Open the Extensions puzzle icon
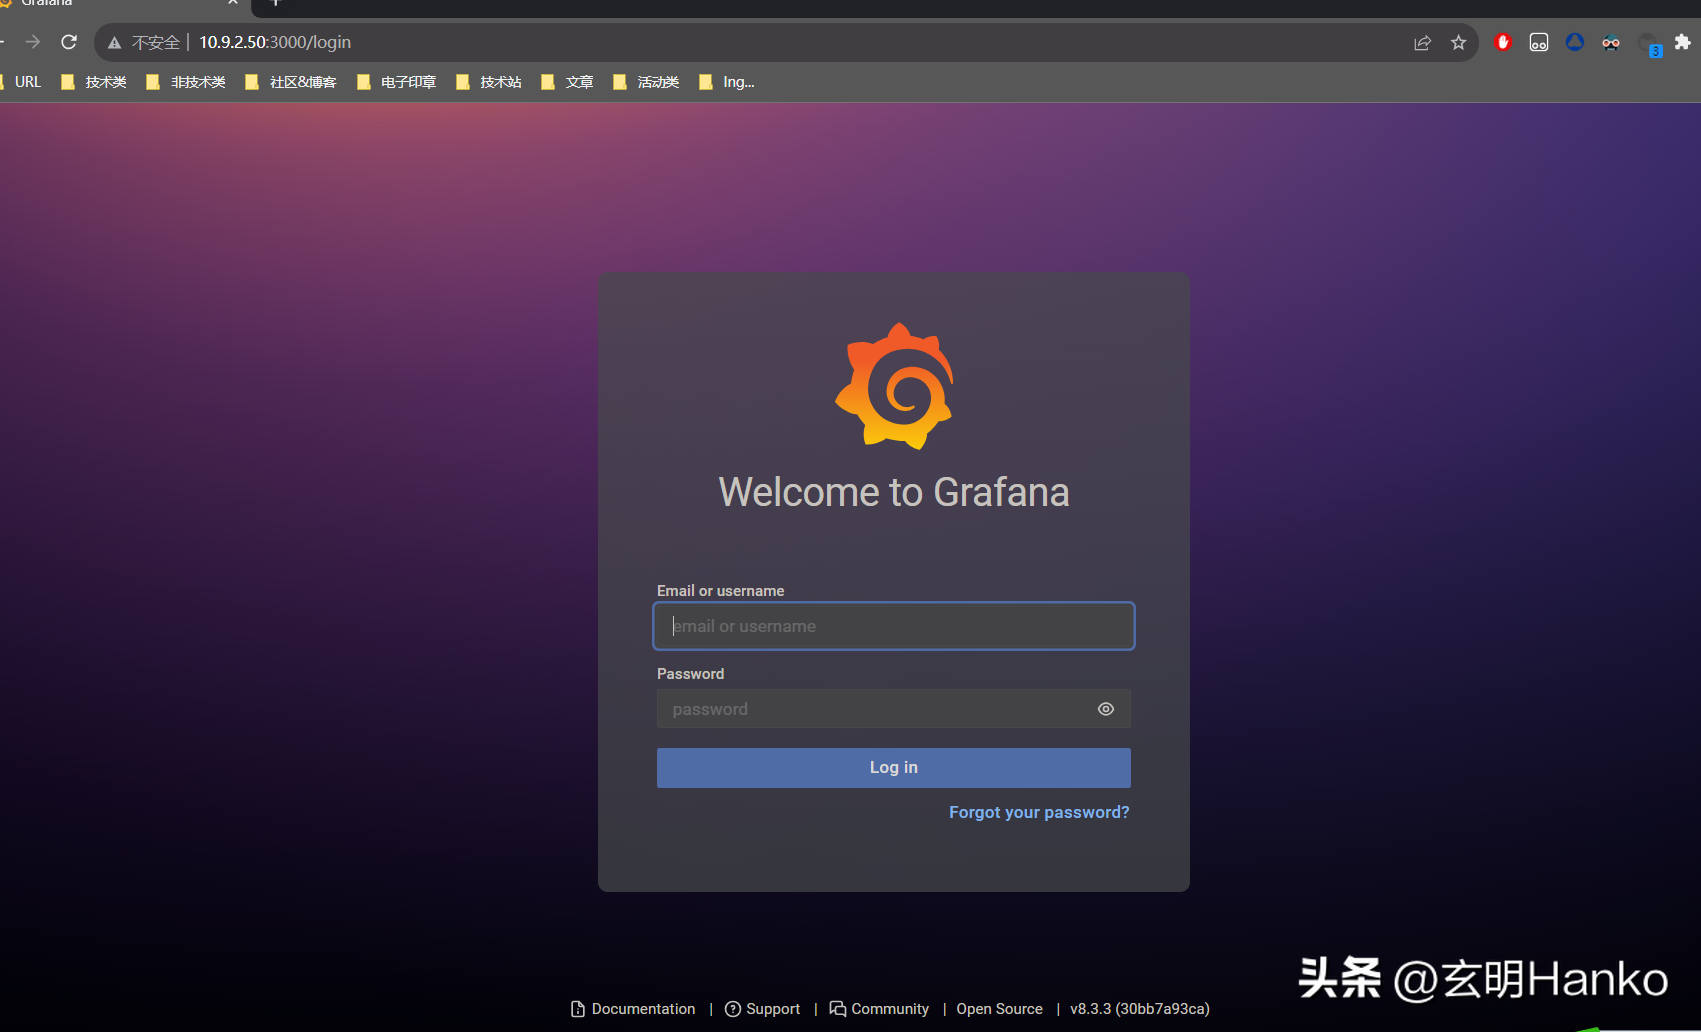 (x=1683, y=42)
